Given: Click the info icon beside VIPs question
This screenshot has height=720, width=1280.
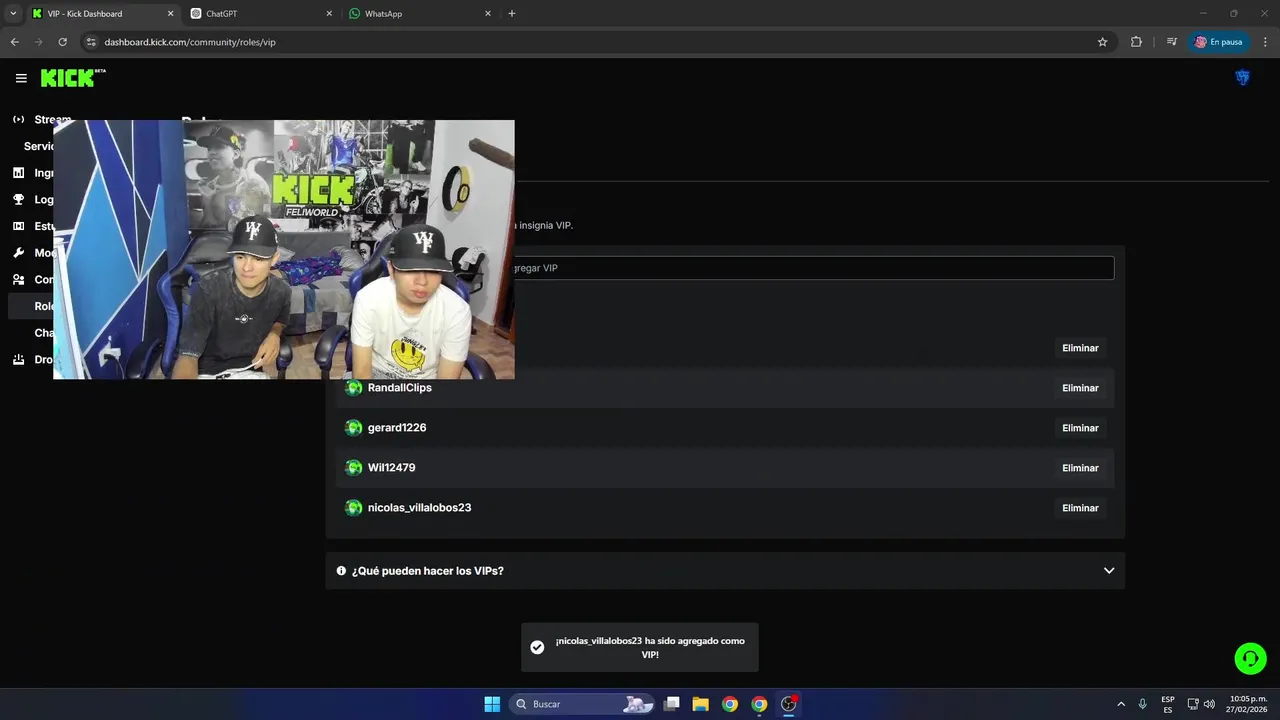Looking at the screenshot, I should coord(341,571).
